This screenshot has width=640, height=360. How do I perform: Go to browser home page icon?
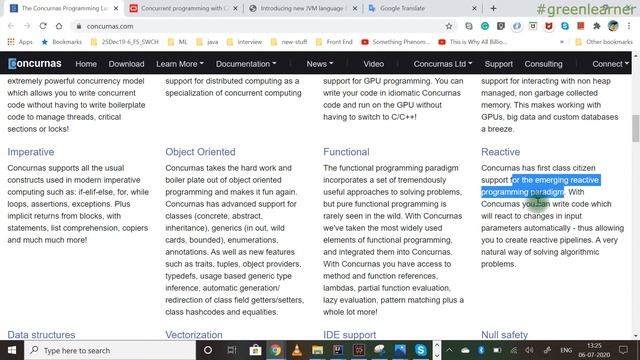(x=59, y=26)
